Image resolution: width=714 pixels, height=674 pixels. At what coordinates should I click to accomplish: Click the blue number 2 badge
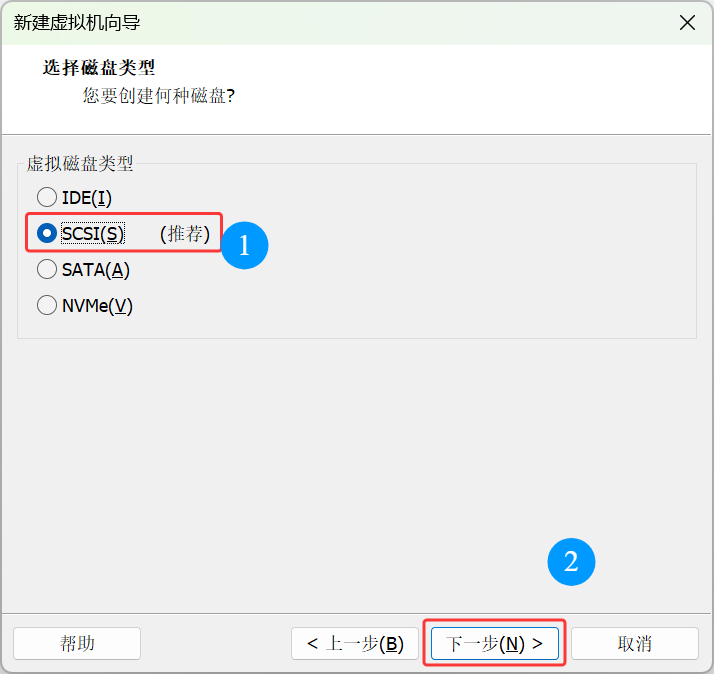pyautogui.click(x=571, y=562)
